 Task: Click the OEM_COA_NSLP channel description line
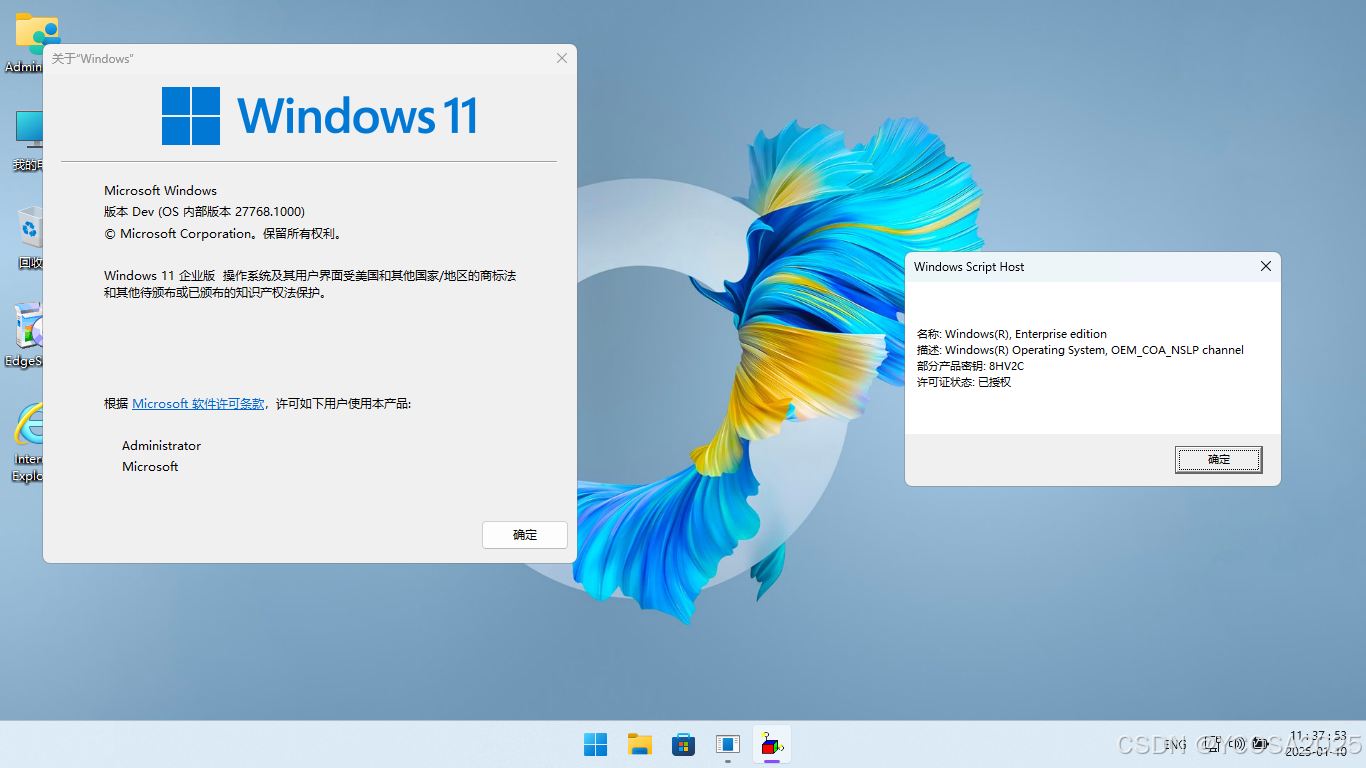click(x=1080, y=350)
